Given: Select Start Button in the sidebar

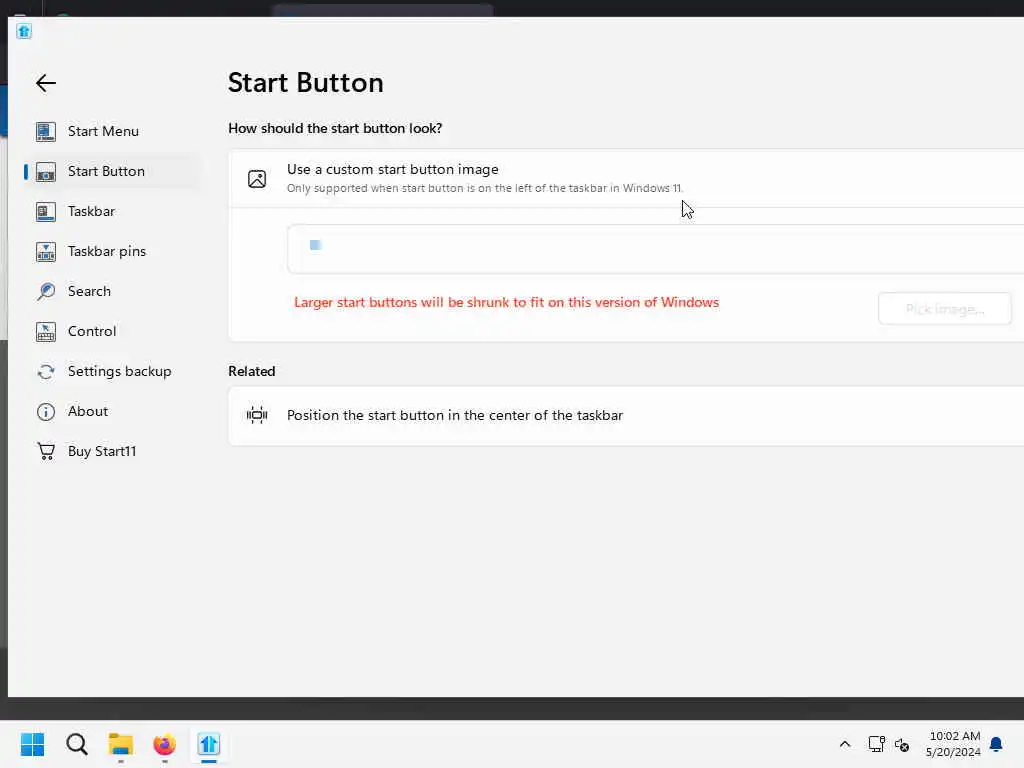Looking at the screenshot, I should click(x=111, y=171).
